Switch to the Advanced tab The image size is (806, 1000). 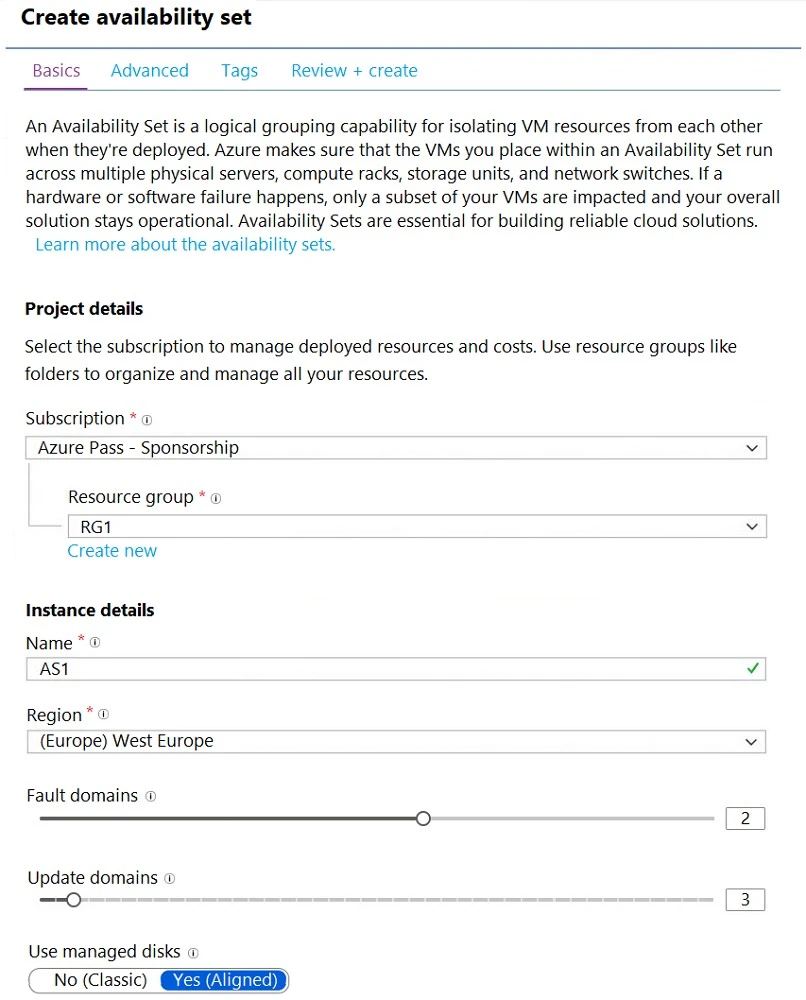pyautogui.click(x=149, y=70)
